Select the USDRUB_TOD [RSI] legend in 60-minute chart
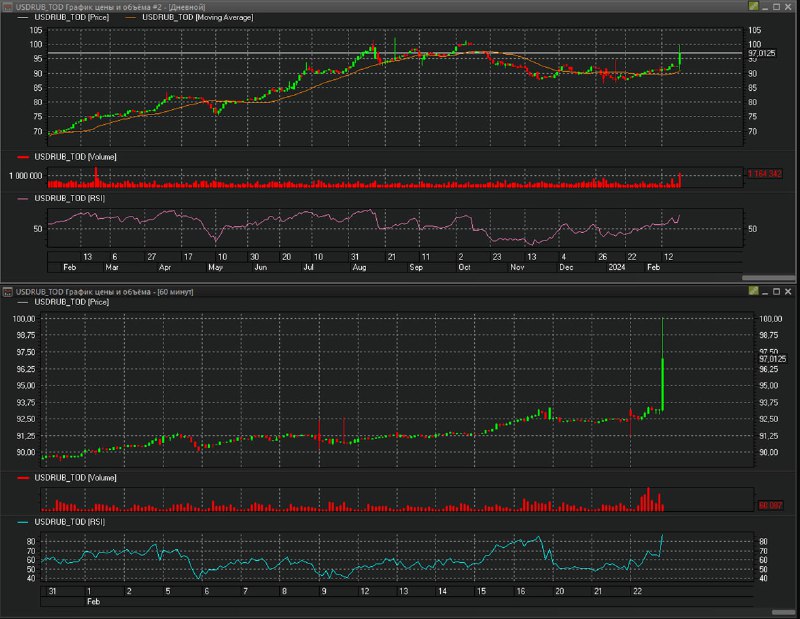The height and width of the screenshot is (619, 800). tap(61, 522)
